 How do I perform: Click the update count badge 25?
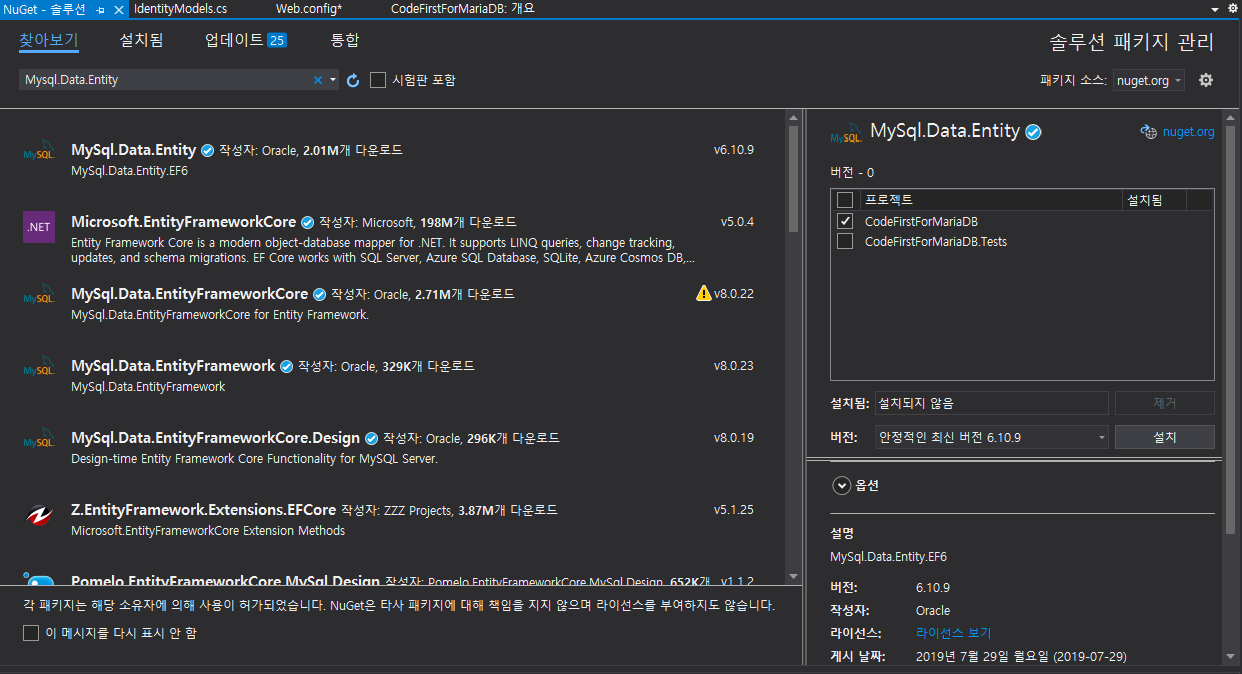(277, 41)
